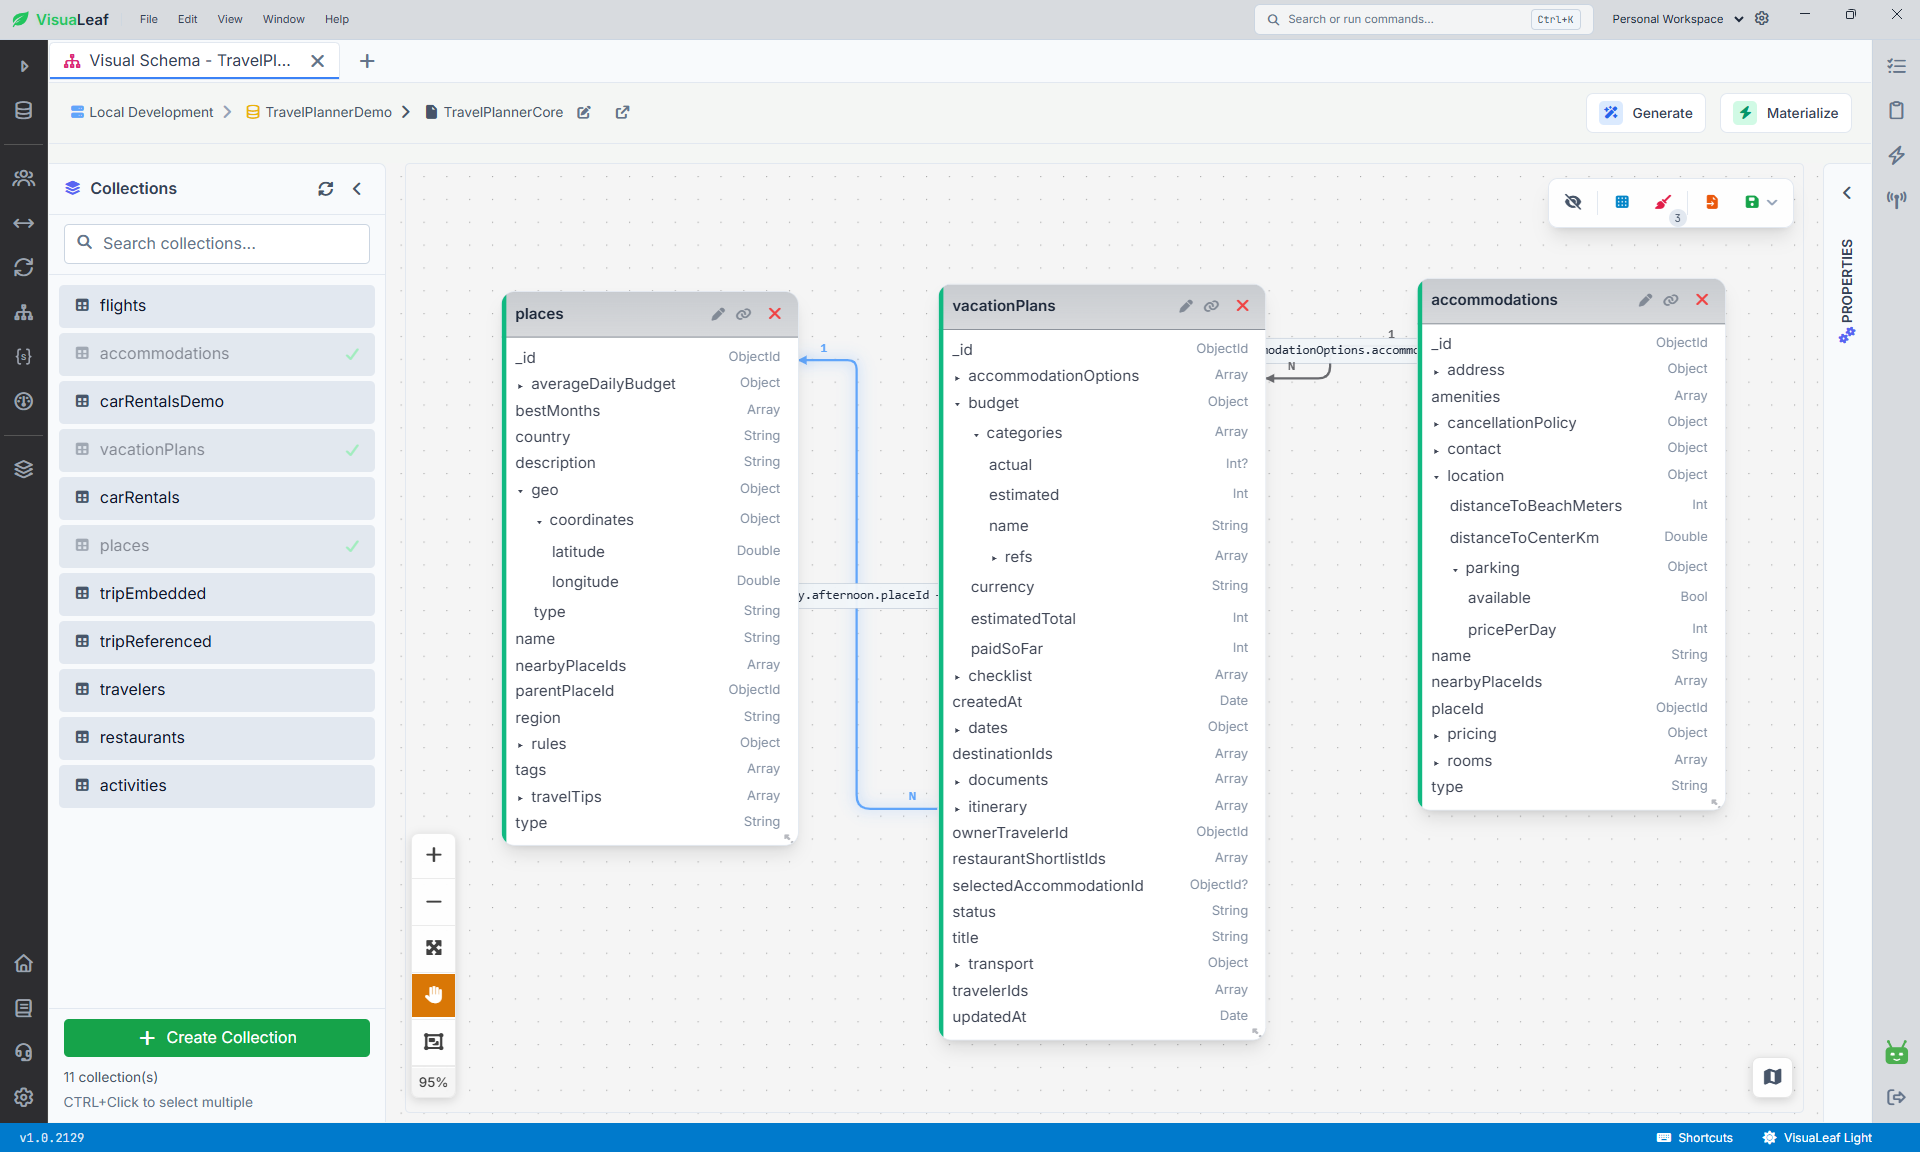Add travelers collection to the diagram
The width and height of the screenshot is (1920, 1152).
point(217,690)
